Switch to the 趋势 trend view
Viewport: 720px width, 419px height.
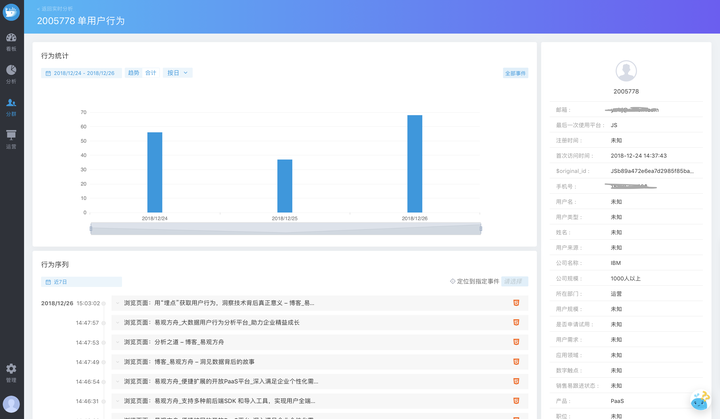133,73
